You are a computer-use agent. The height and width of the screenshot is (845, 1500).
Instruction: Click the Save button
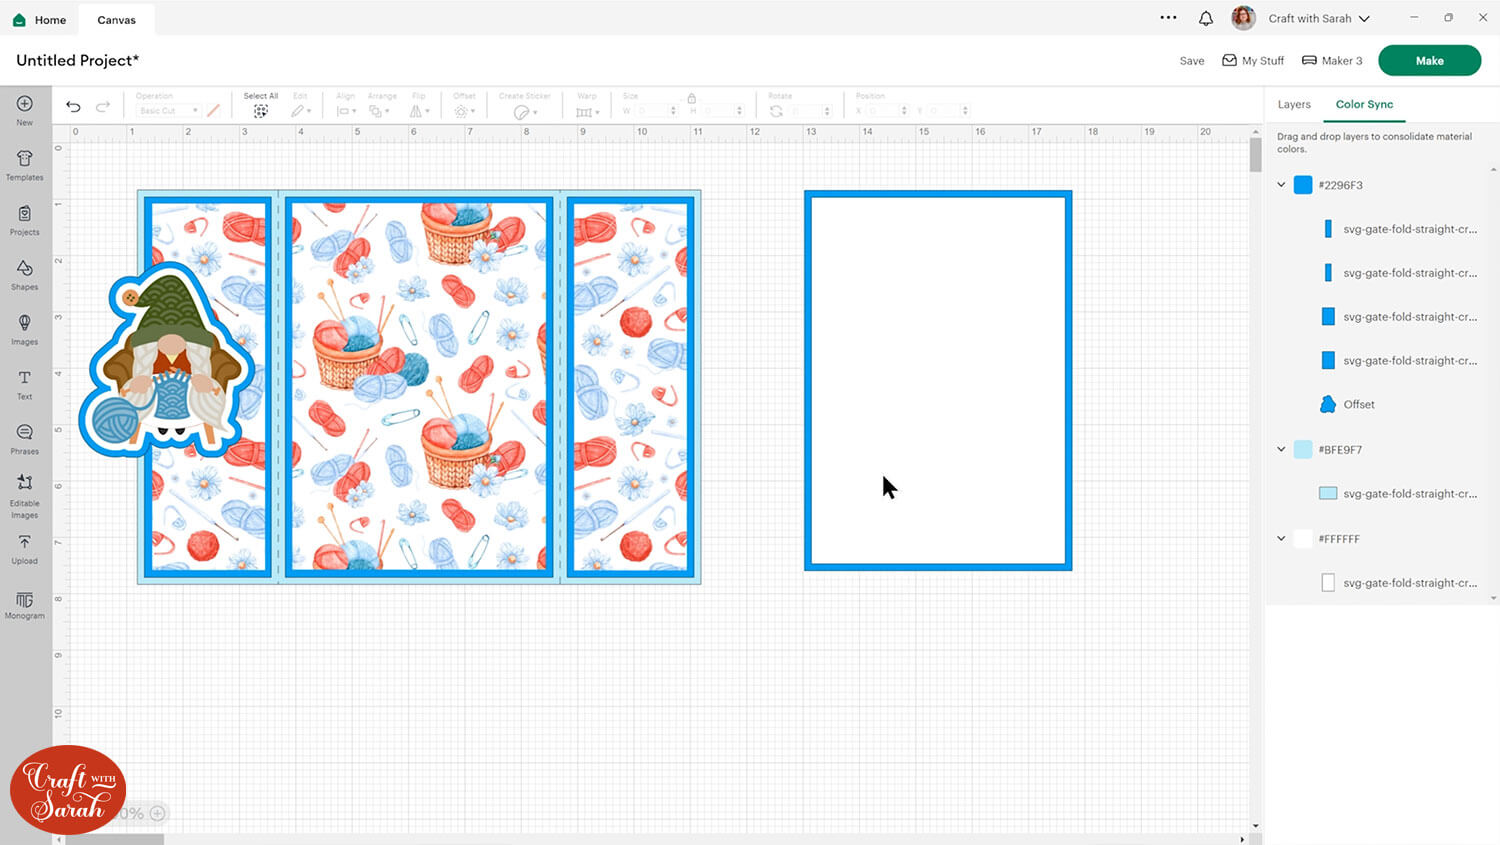click(x=1192, y=61)
